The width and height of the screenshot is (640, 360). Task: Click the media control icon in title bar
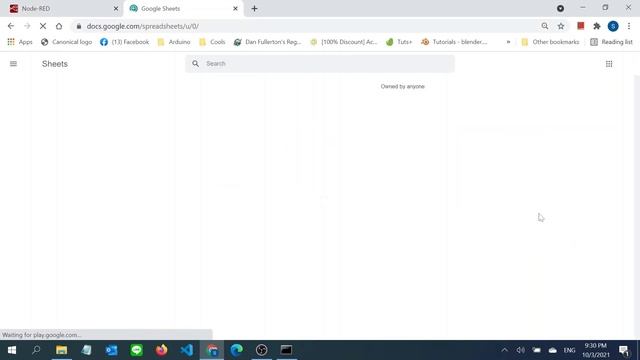tap(560, 8)
